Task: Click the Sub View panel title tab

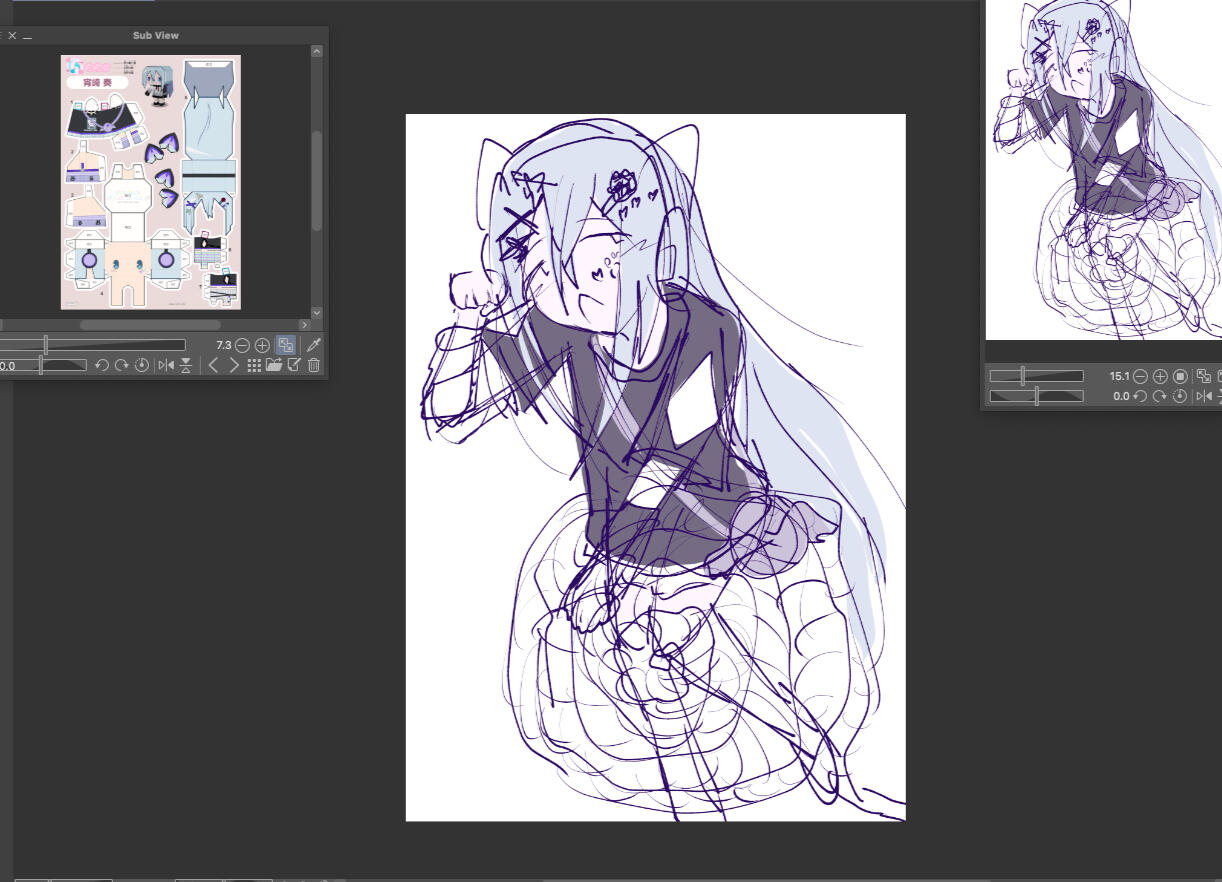Action: pos(155,35)
